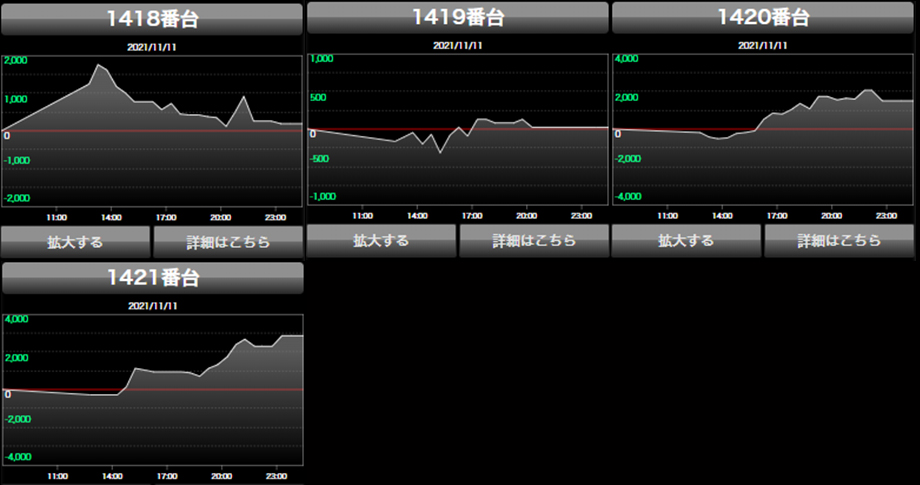Select the date label on 1419番台 chart
Viewport: 920px width, 485px height.
click(457, 46)
